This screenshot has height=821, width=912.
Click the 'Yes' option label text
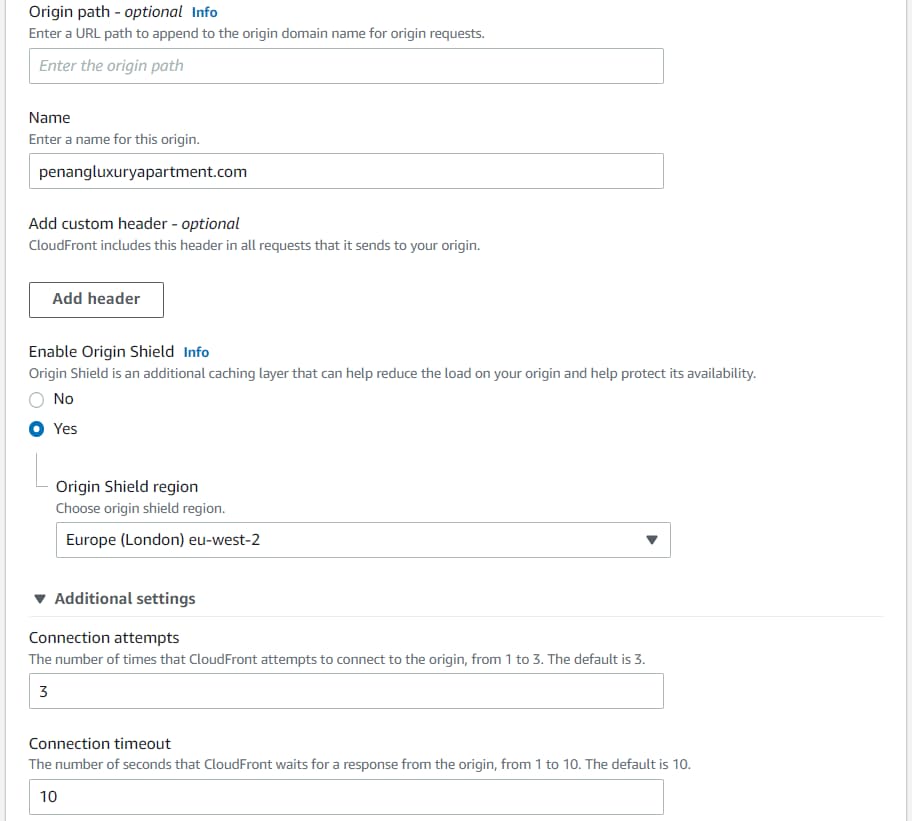pos(65,429)
